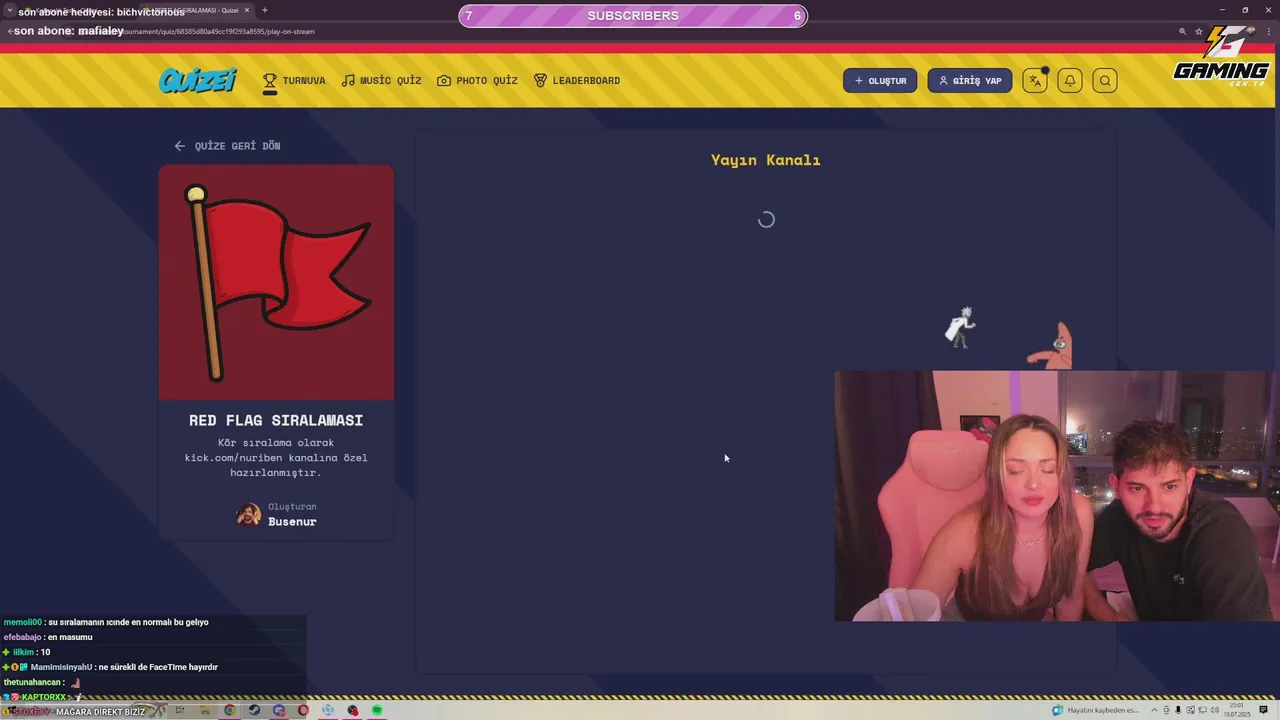Click the Red Flag Sıralaması title
This screenshot has width=1280, height=720.
(276, 421)
